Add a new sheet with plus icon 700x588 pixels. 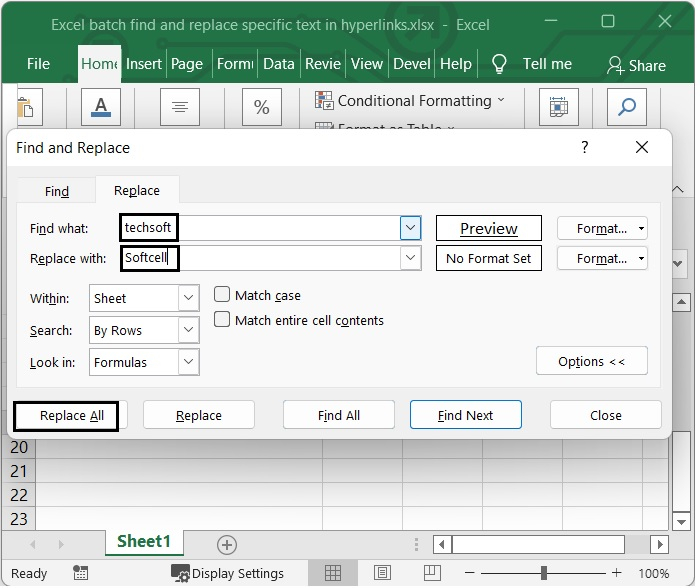pos(227,545)
